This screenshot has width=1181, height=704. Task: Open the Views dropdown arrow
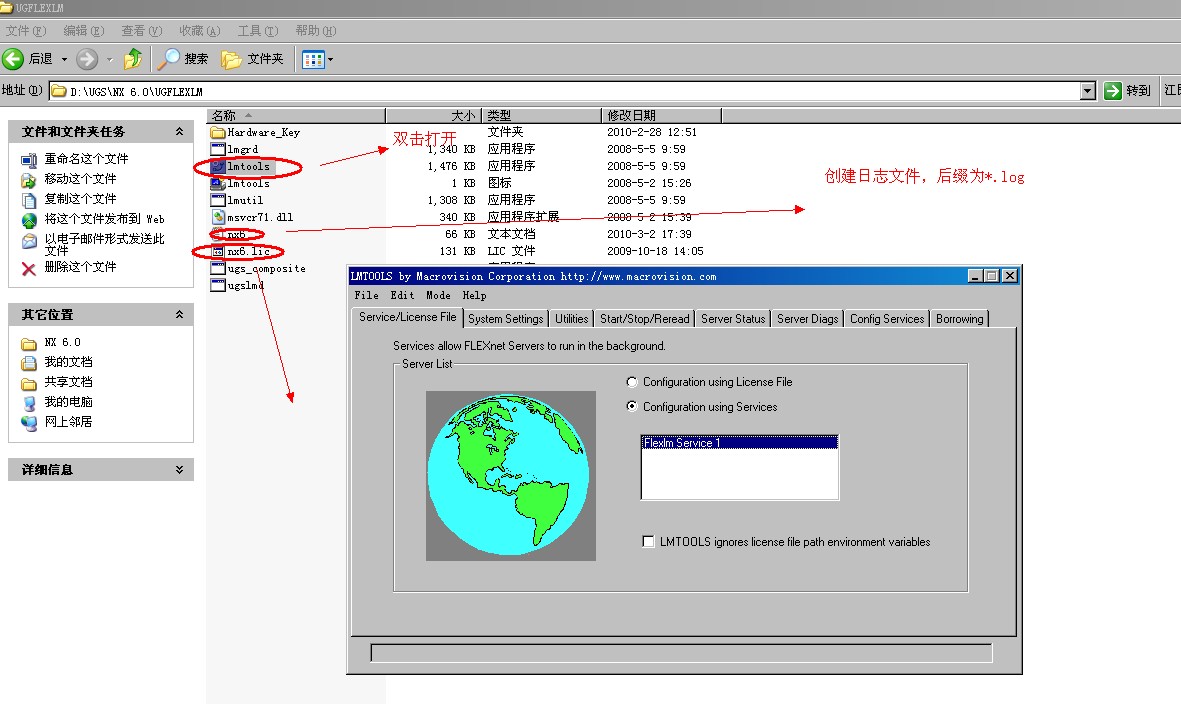point(330,59)
